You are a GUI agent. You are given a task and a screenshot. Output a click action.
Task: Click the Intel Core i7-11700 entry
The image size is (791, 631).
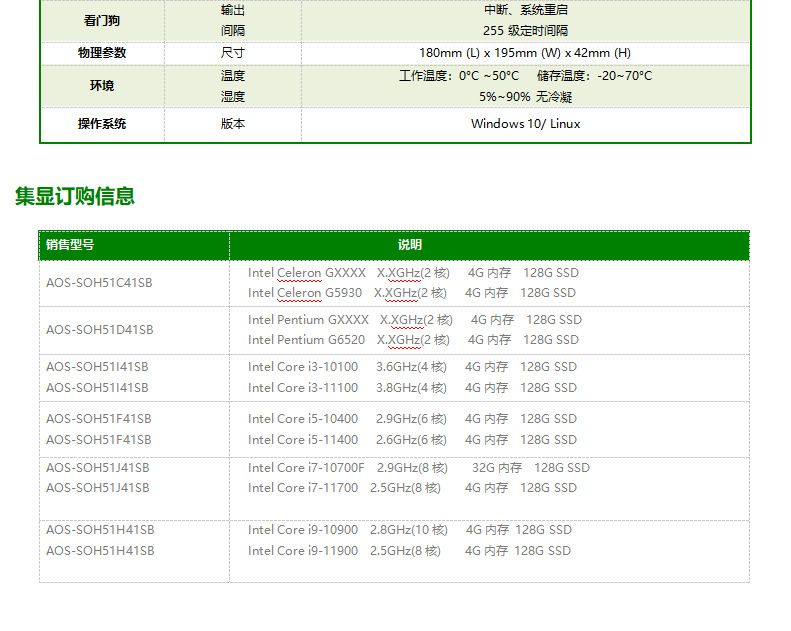point(412,488)
